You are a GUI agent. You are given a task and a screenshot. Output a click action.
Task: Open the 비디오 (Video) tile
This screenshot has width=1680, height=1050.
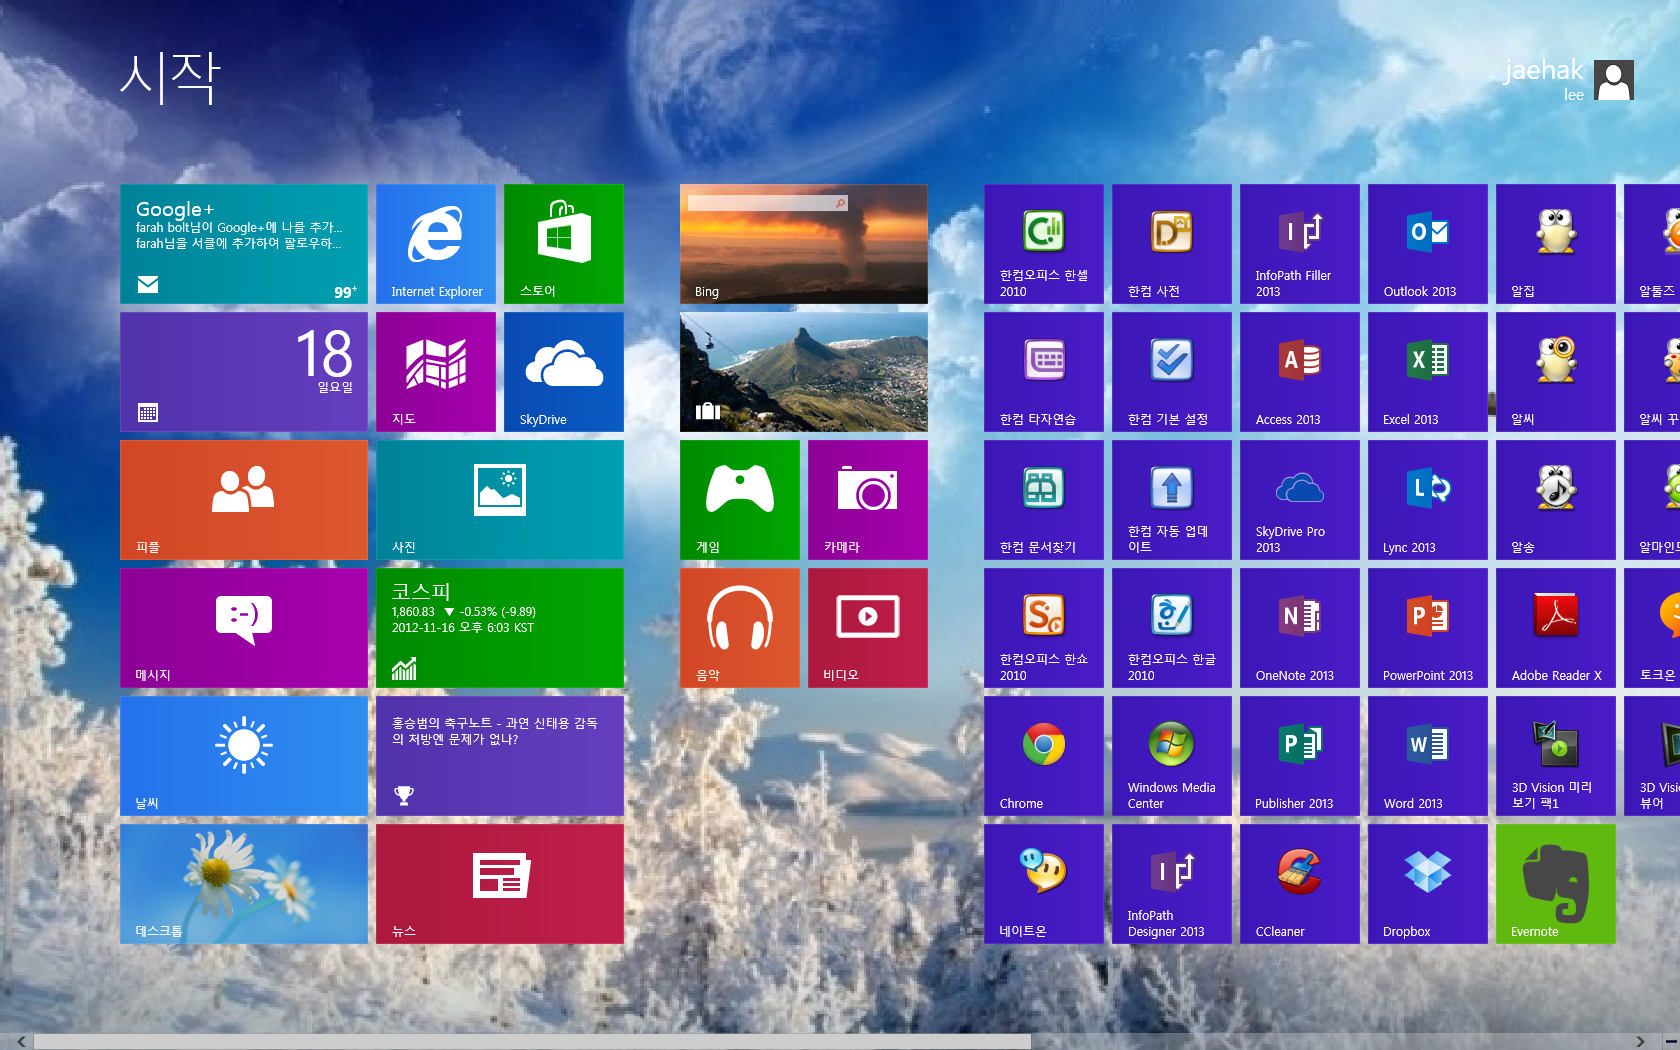[868, 628]
